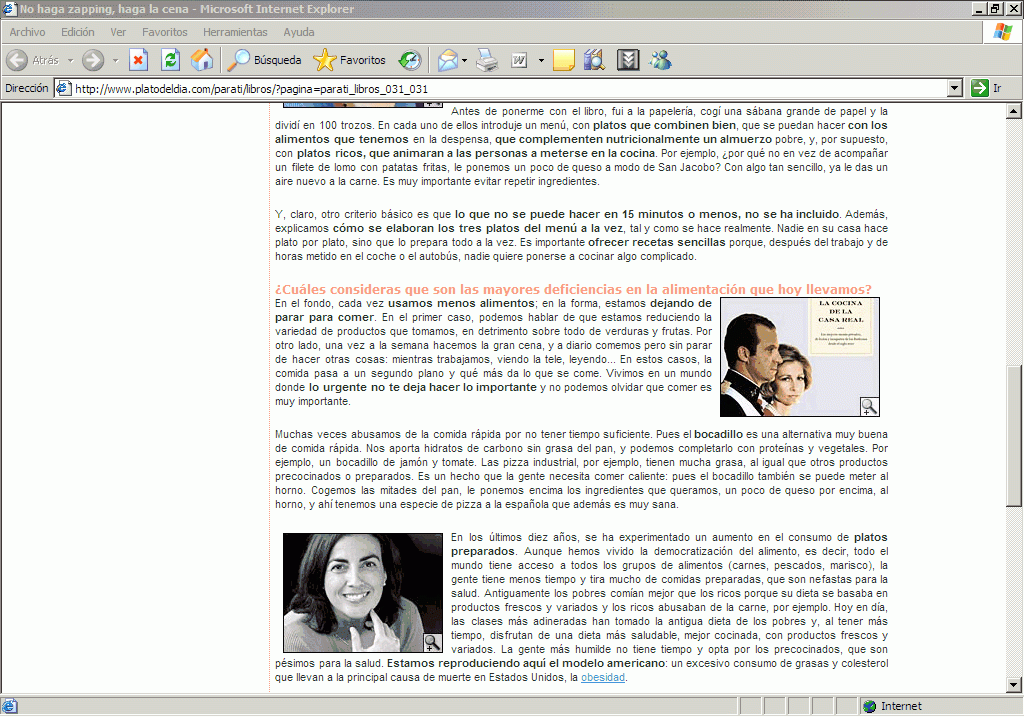The height and width of the screenshot is (717, 1024).
Task: Open Favoritos star button
Action: (x=349, y=60)
